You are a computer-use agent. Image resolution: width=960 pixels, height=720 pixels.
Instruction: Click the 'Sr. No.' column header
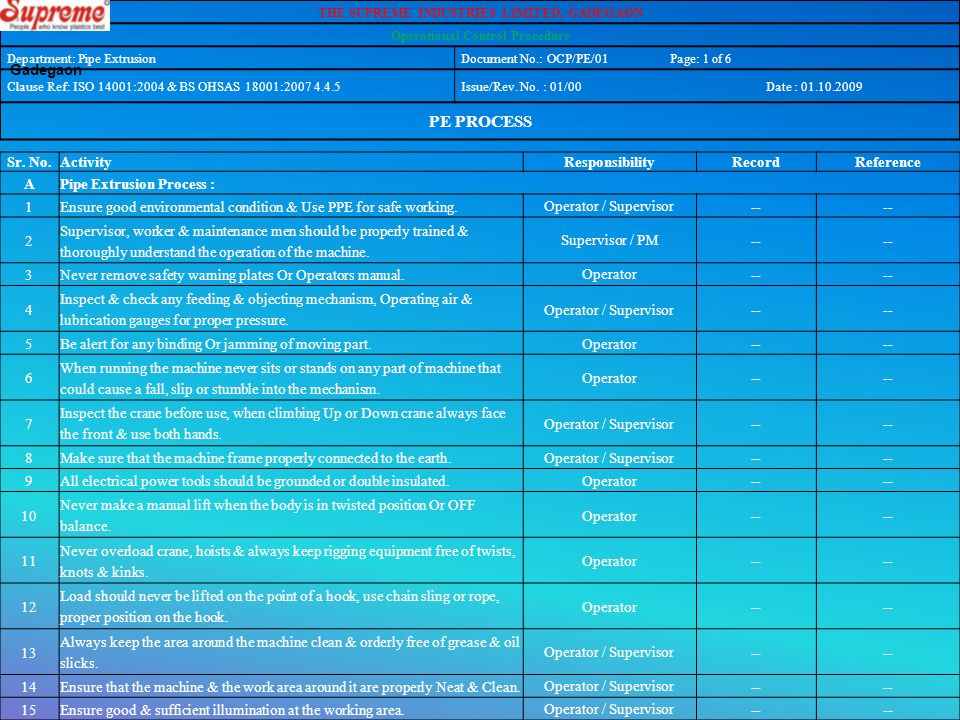(29, 162)
